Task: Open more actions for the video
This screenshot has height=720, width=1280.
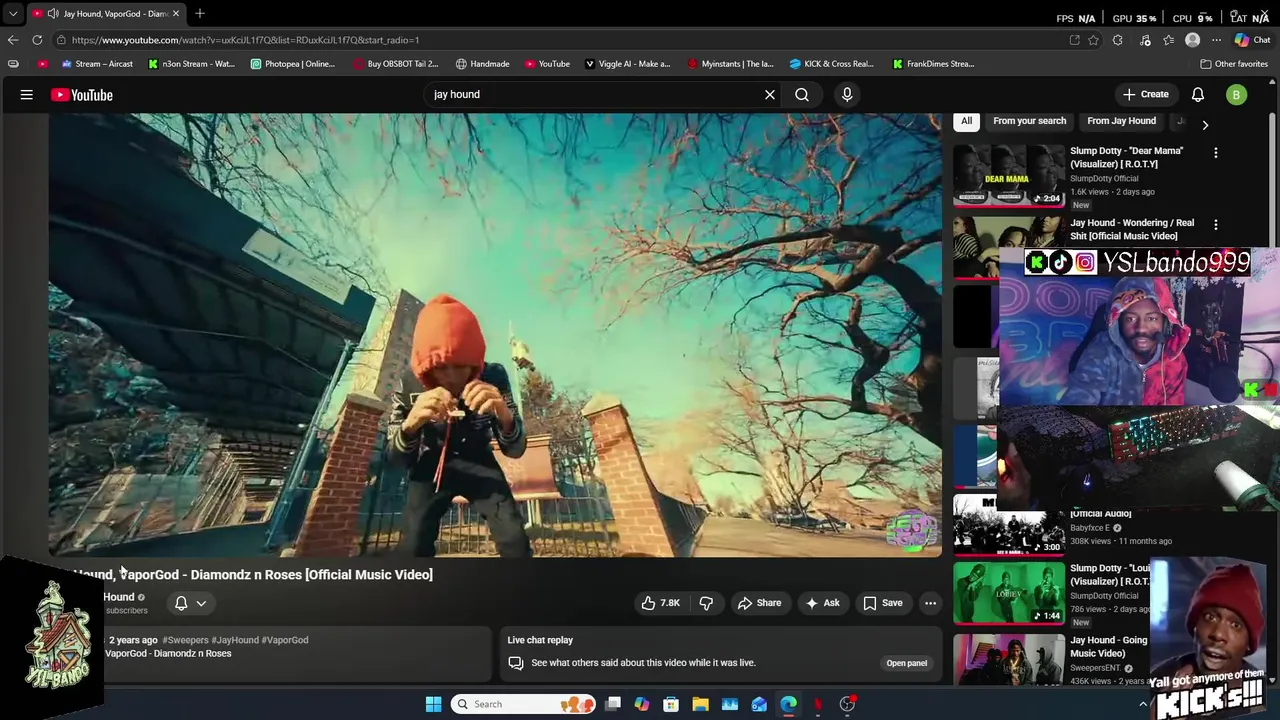Action: tap(930, 603)
